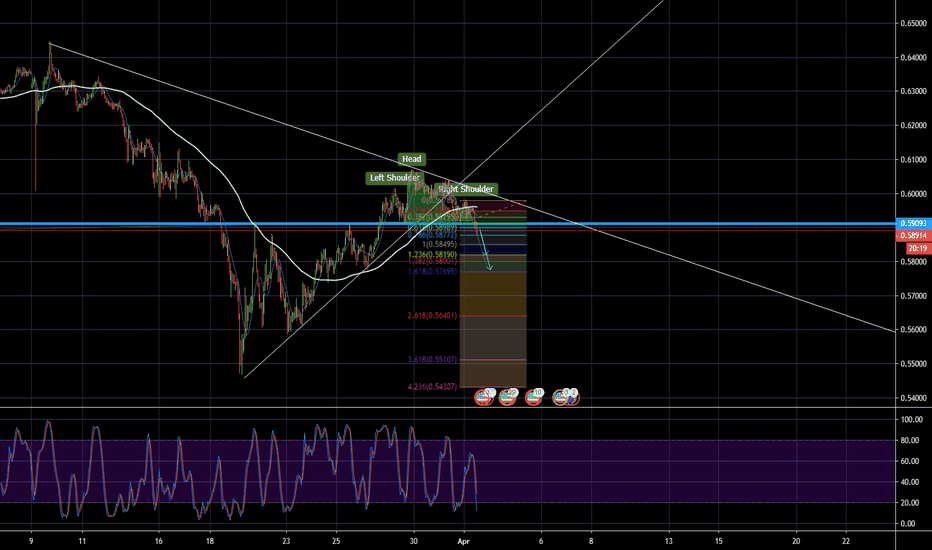Click the Apr label on time axis
Image resolution: width=932 pixels, height=550 pixels.
pos(464,541)
